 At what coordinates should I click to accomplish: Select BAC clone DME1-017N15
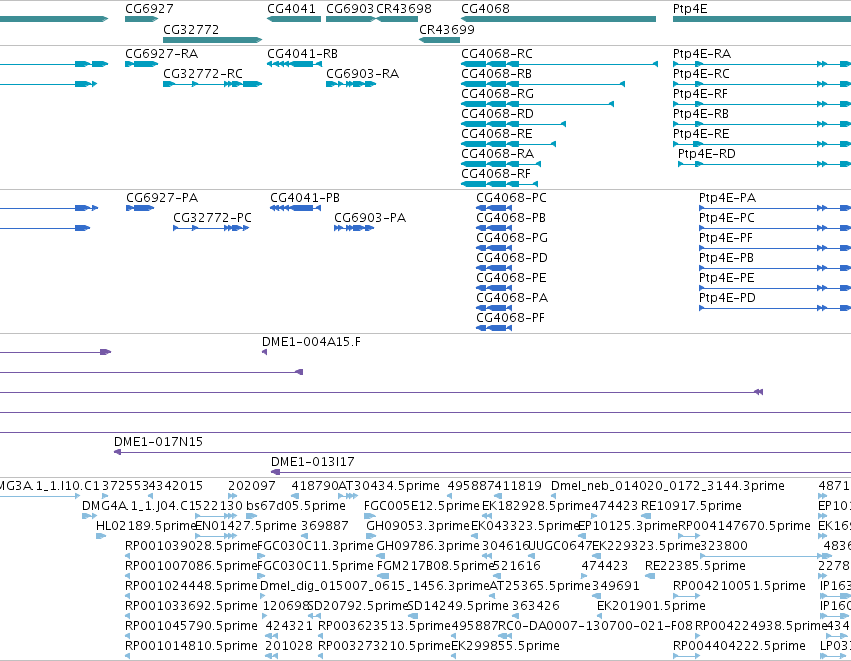[x=482, y=452]
